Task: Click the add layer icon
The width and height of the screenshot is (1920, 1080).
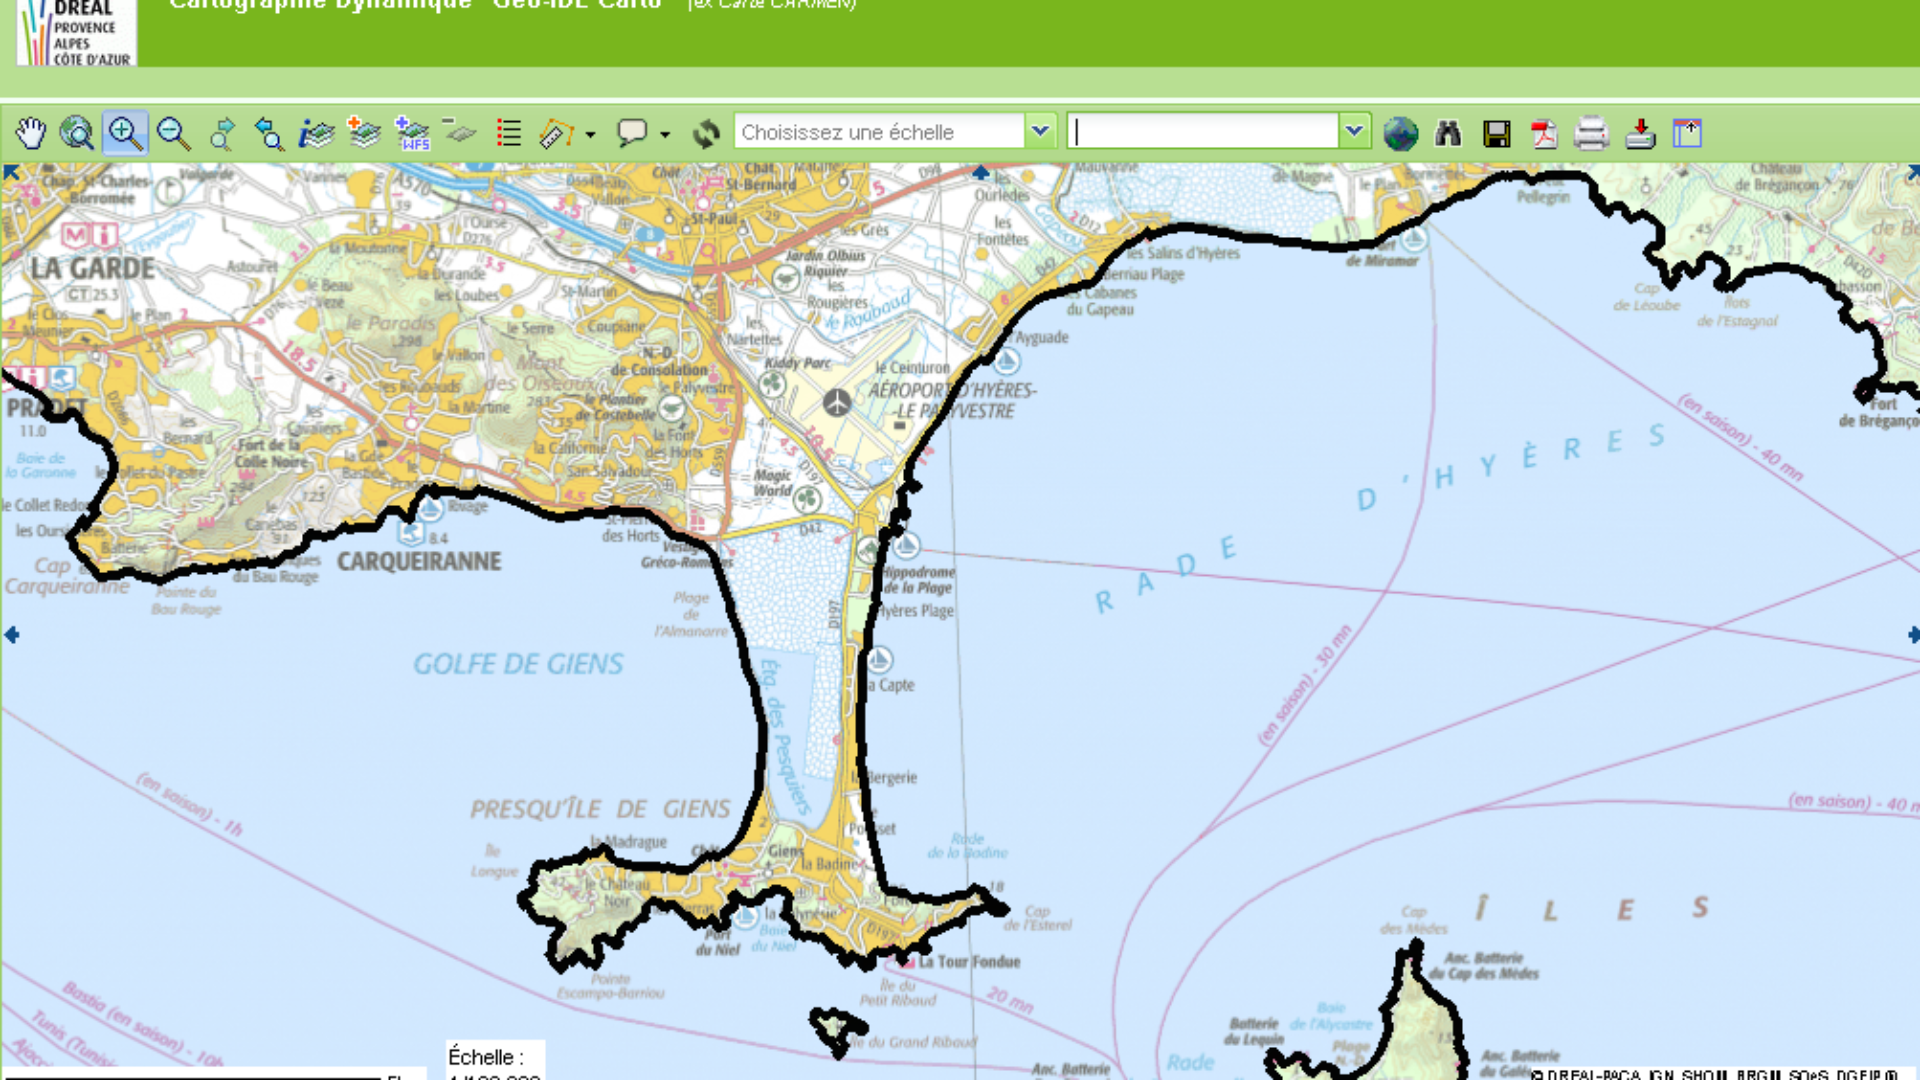Action: click(x=364, y=133)
